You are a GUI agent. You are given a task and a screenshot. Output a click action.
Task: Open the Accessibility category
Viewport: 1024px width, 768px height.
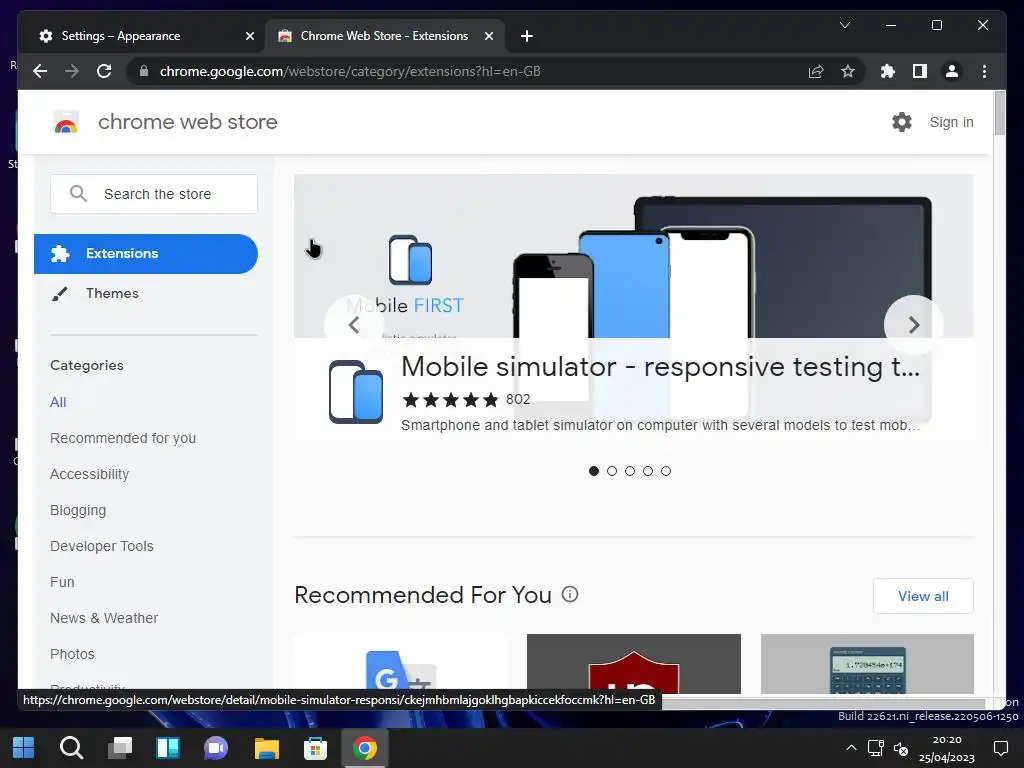click(x=89, y=474)
